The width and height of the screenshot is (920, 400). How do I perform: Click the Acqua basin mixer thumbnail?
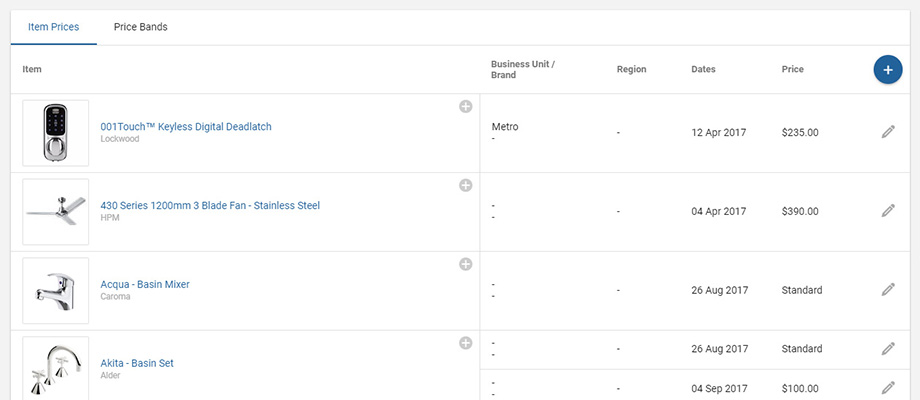pos(56,291)
